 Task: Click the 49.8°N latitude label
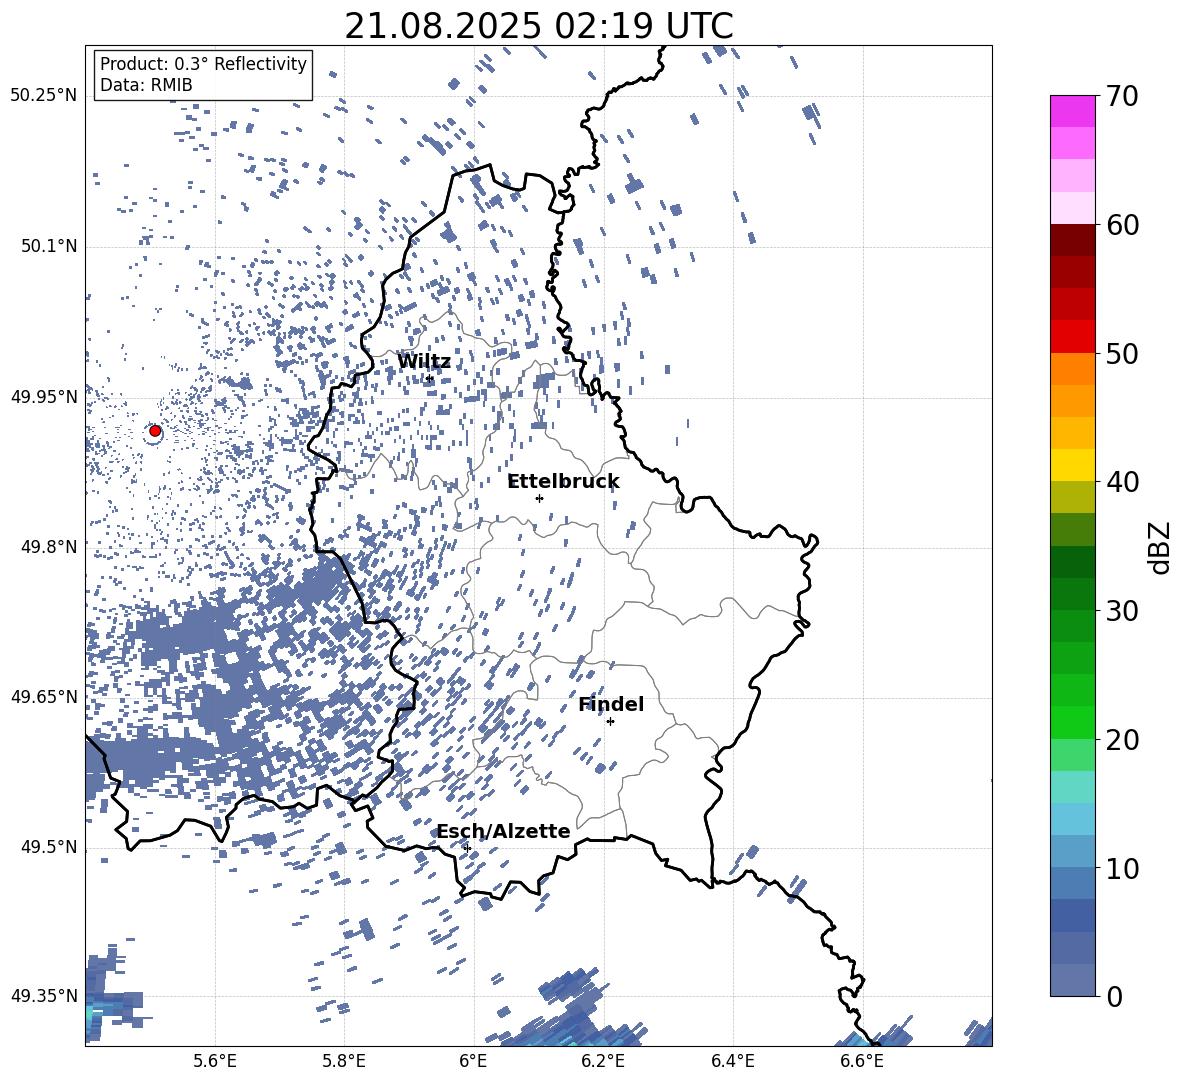[x=50, y=547]
